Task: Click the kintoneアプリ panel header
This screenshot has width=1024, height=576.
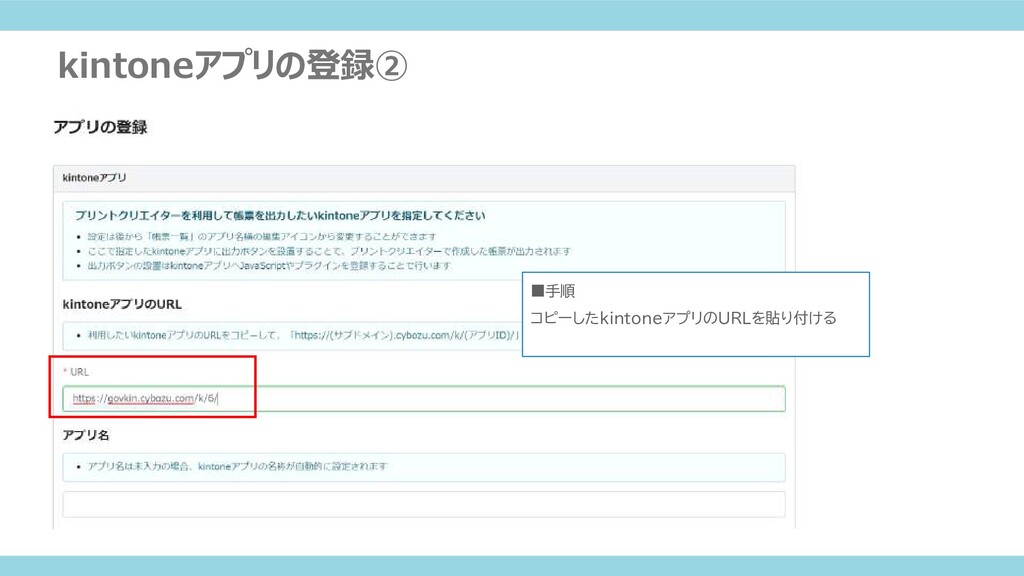Action: (424, 178)
